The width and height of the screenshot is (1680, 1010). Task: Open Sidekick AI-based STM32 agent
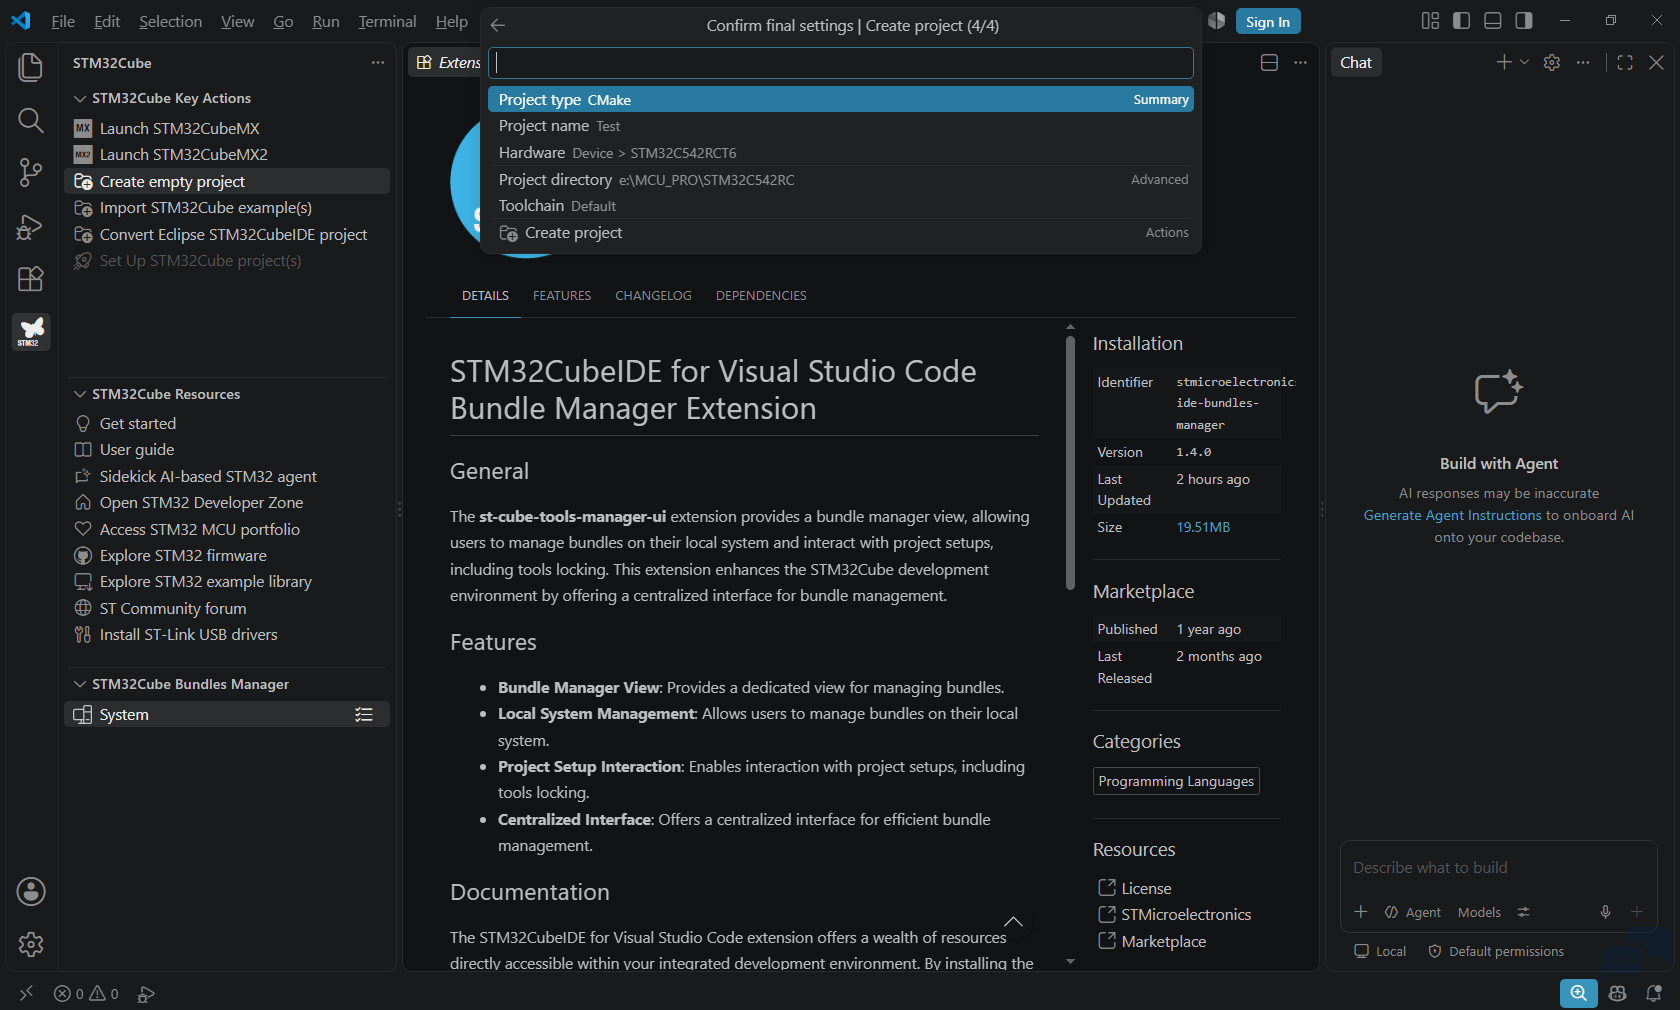(208, 476)
